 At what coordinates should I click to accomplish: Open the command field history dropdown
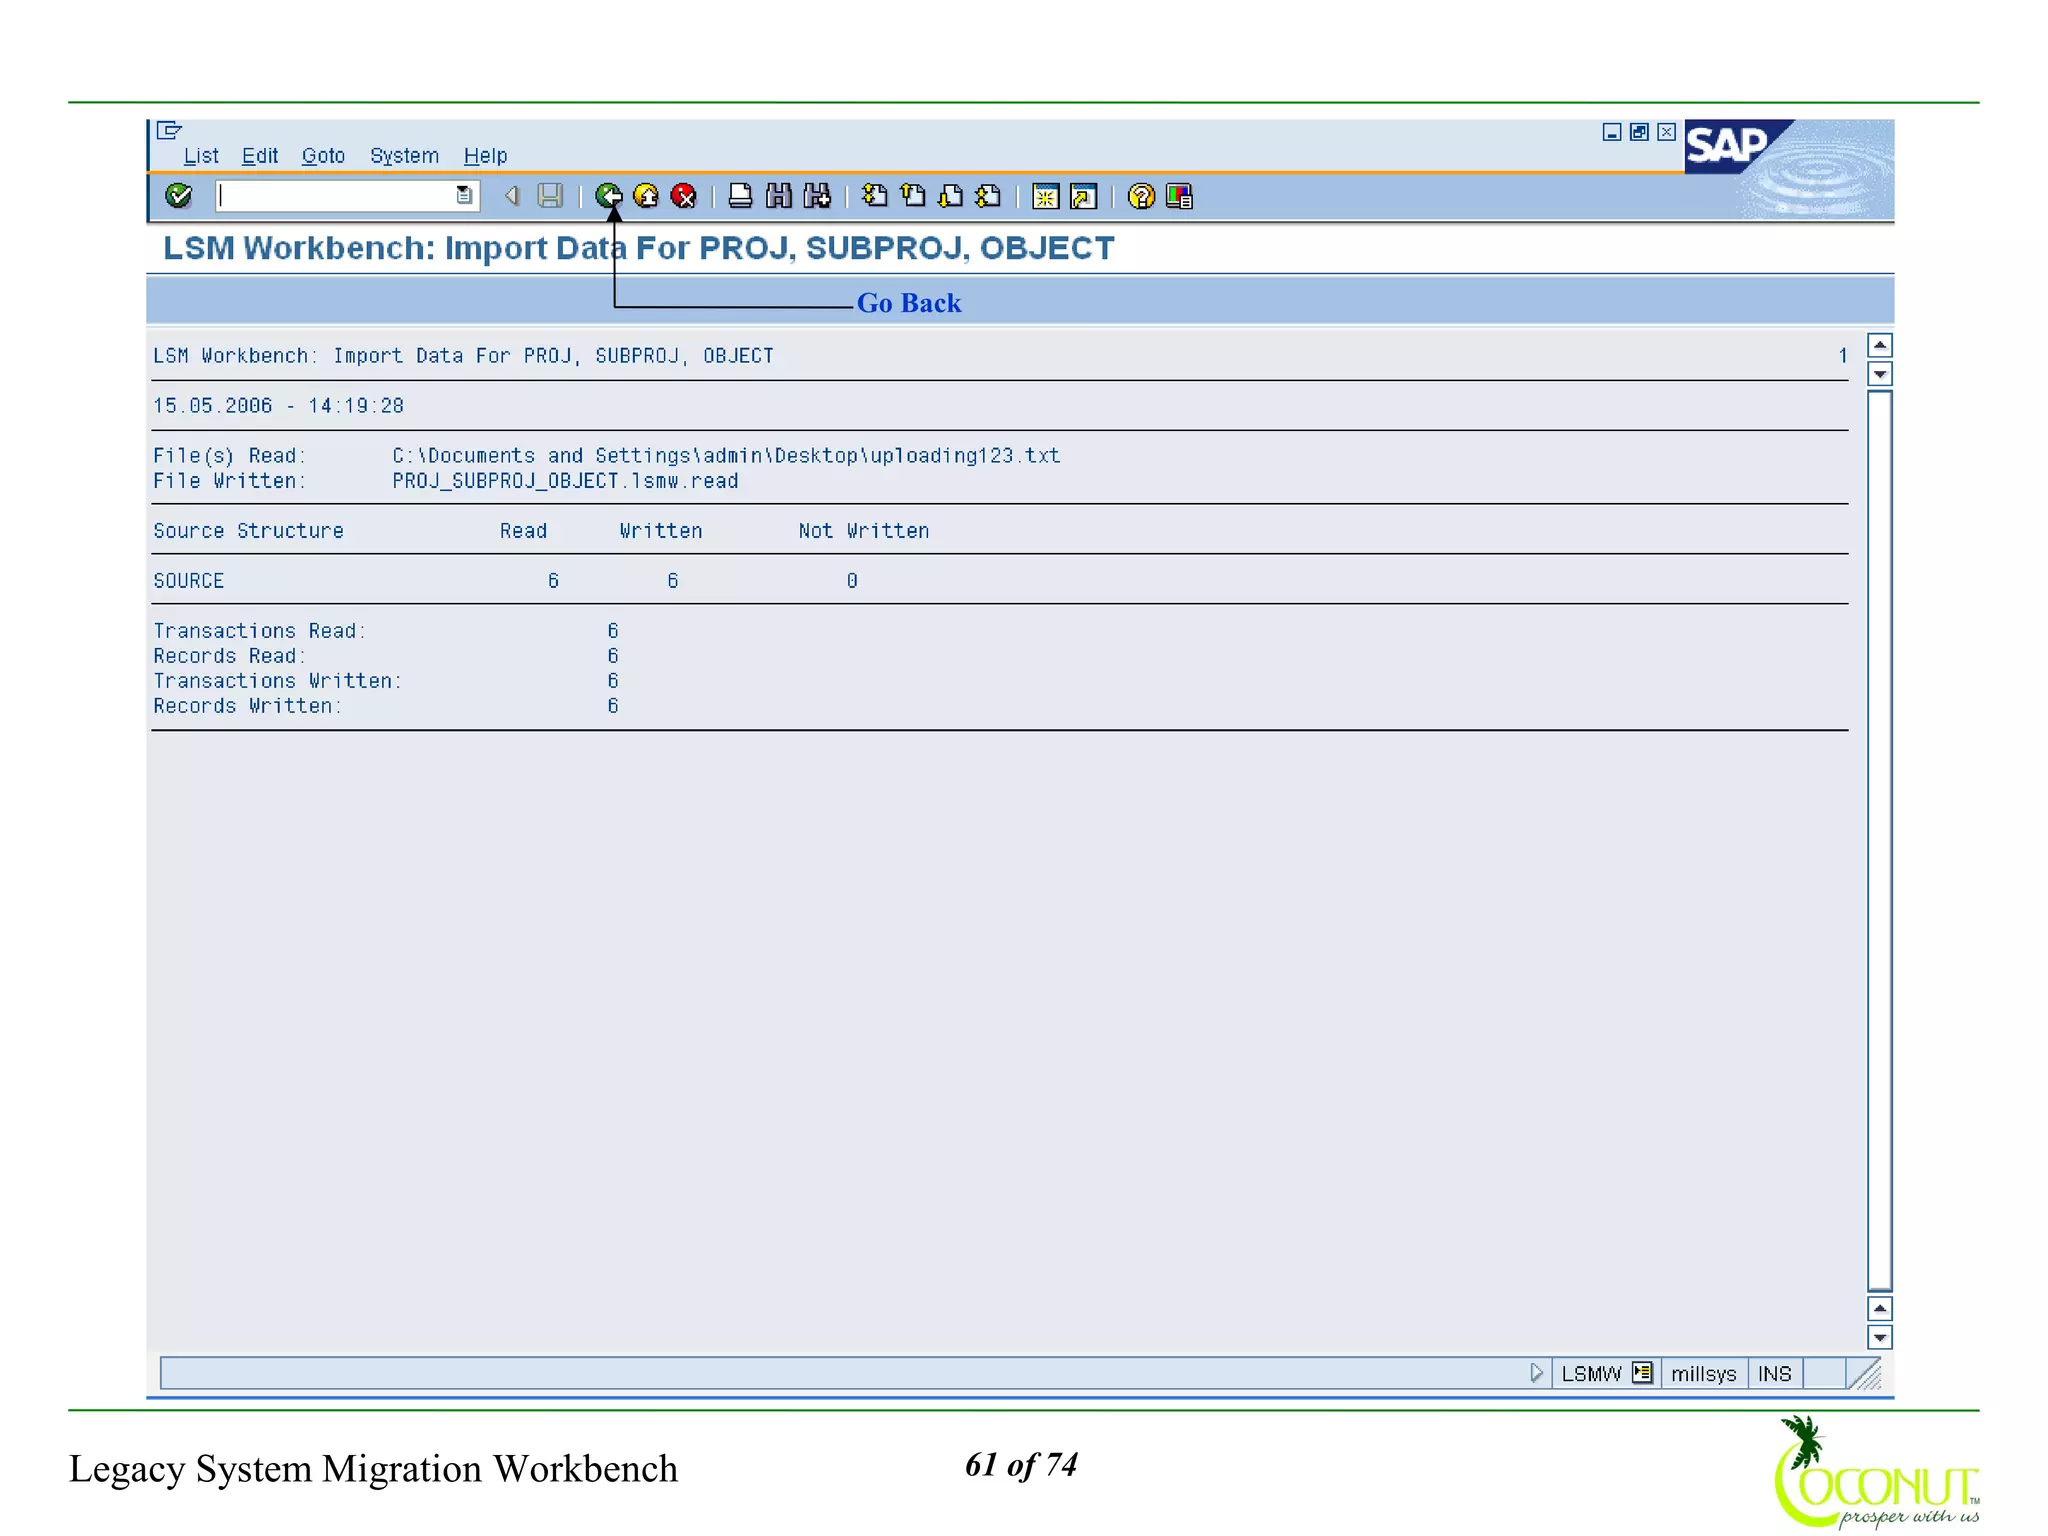(x=464, y=196)
